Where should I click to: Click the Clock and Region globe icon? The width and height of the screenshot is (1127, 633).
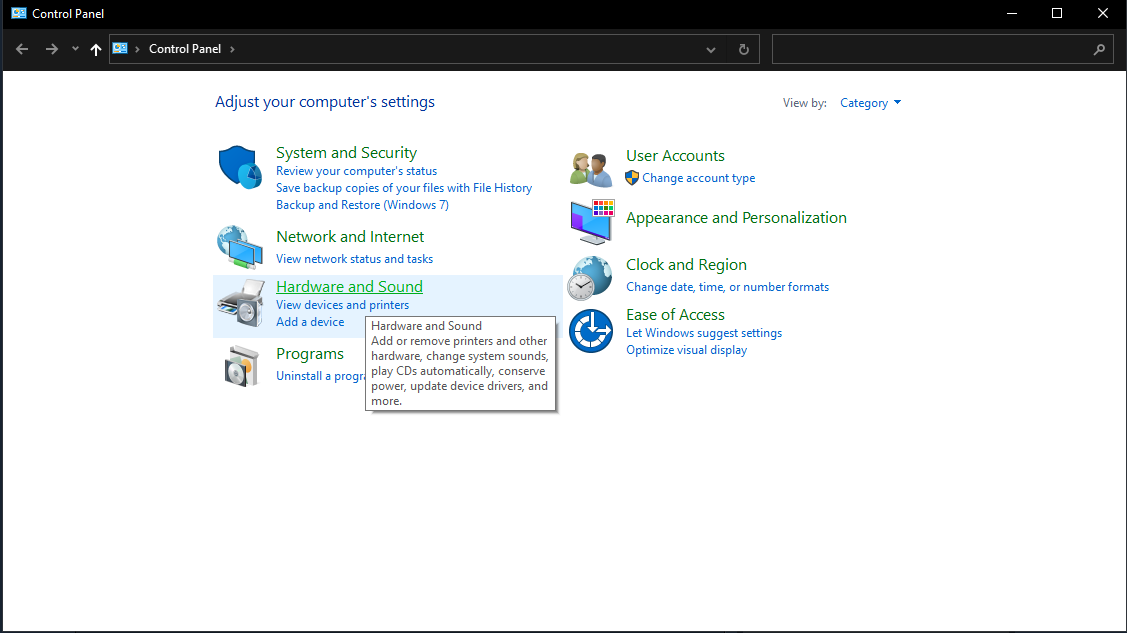(x=590, y=277)
